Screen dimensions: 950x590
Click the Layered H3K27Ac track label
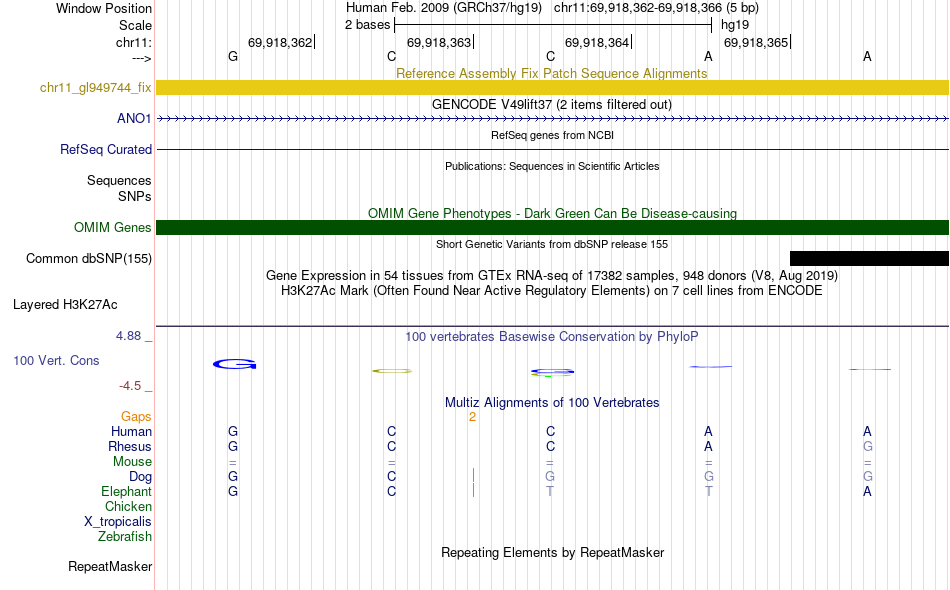tap(65, 305)
